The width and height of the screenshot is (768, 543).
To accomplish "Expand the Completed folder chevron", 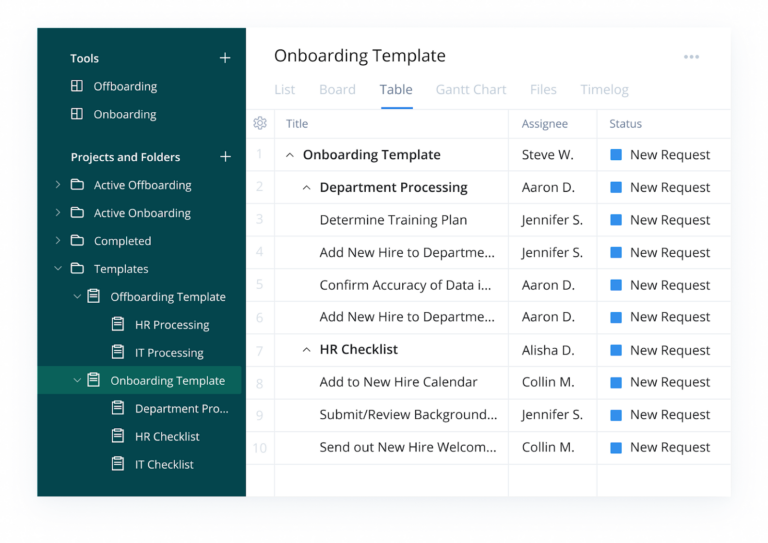I will 58,240.
